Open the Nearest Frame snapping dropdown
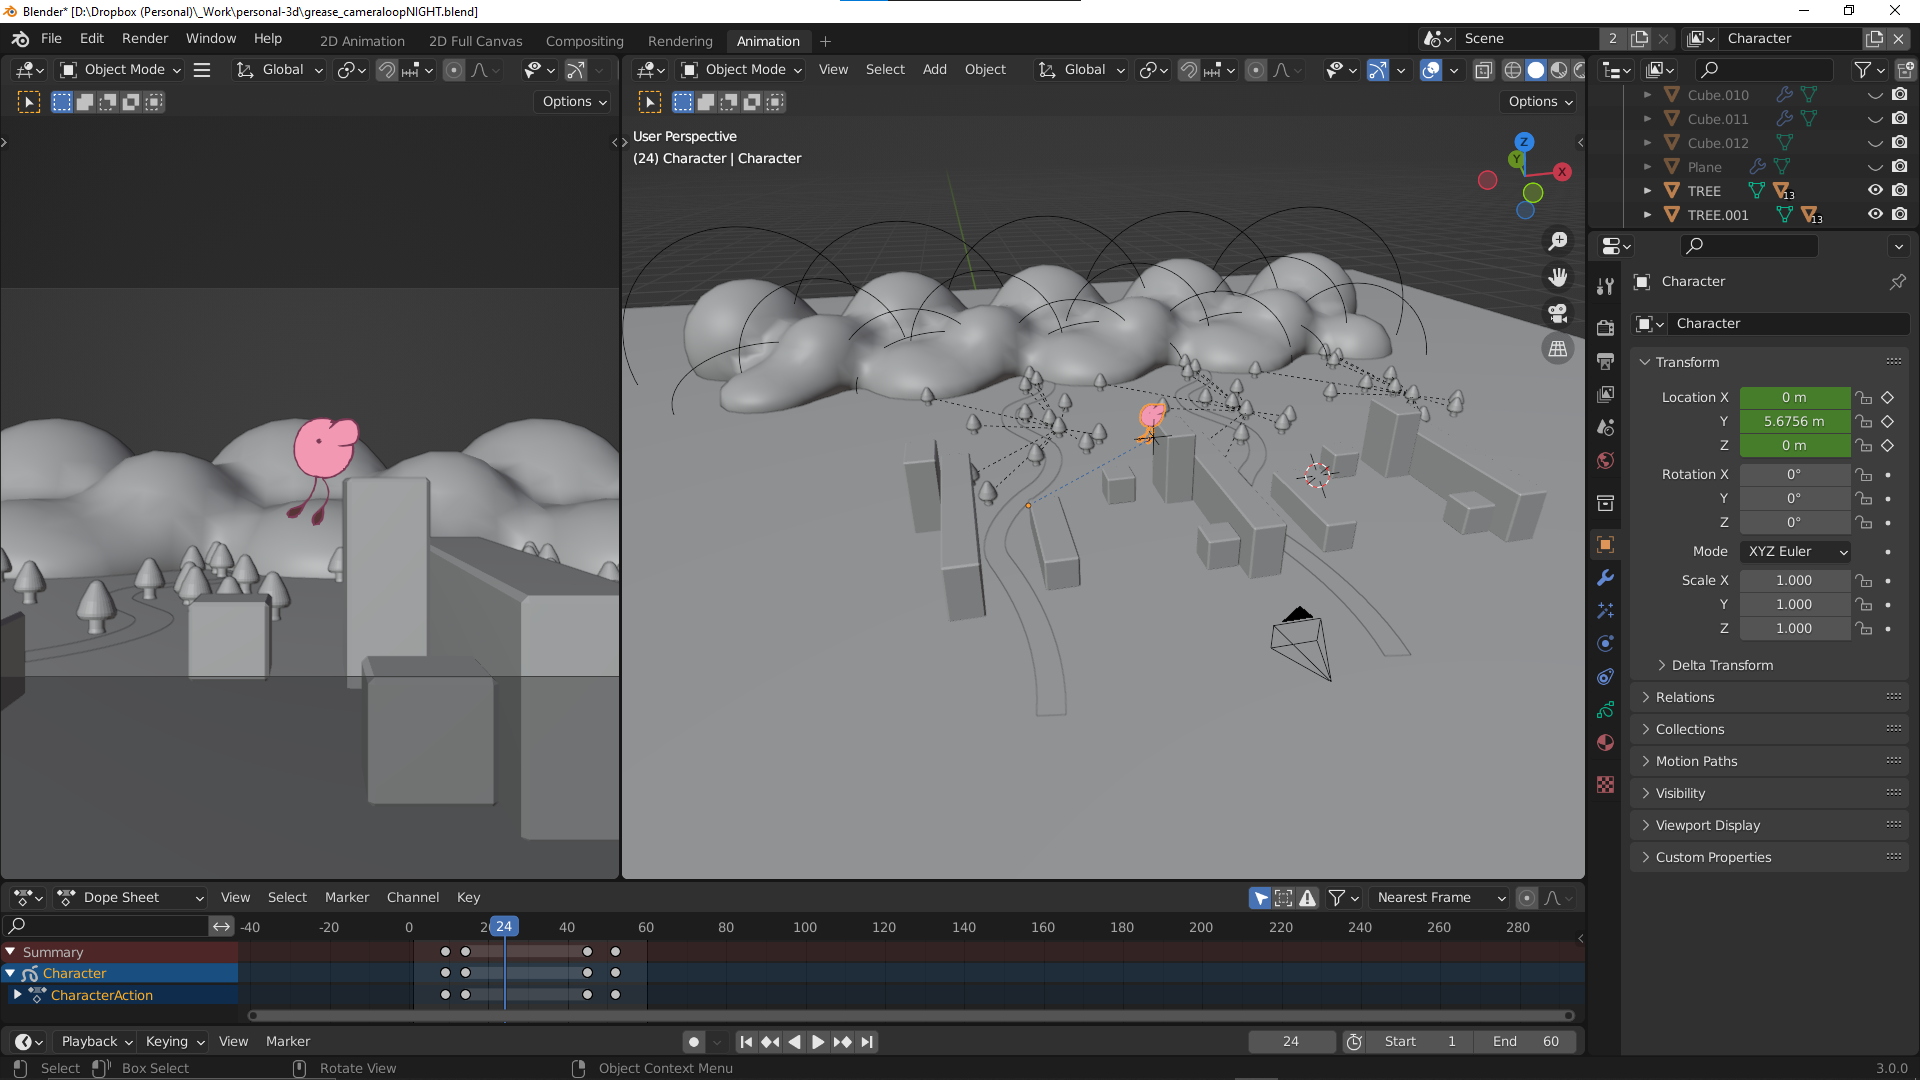This screenshot has height=1080, width=1920. pyautogui.click(x=1439, y=898)
